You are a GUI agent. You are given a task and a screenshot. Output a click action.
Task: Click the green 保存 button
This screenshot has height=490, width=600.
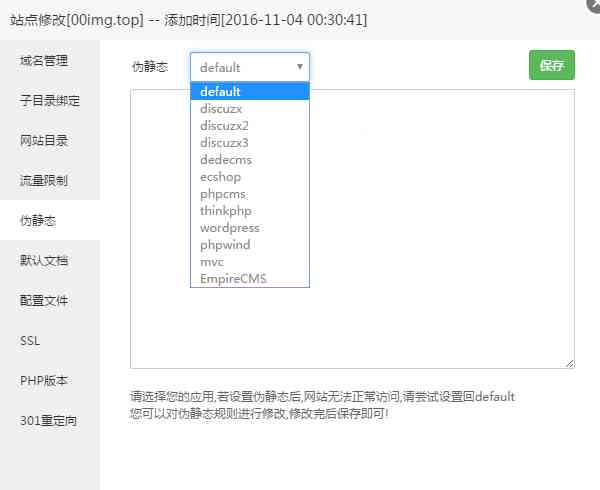[551, 65]
